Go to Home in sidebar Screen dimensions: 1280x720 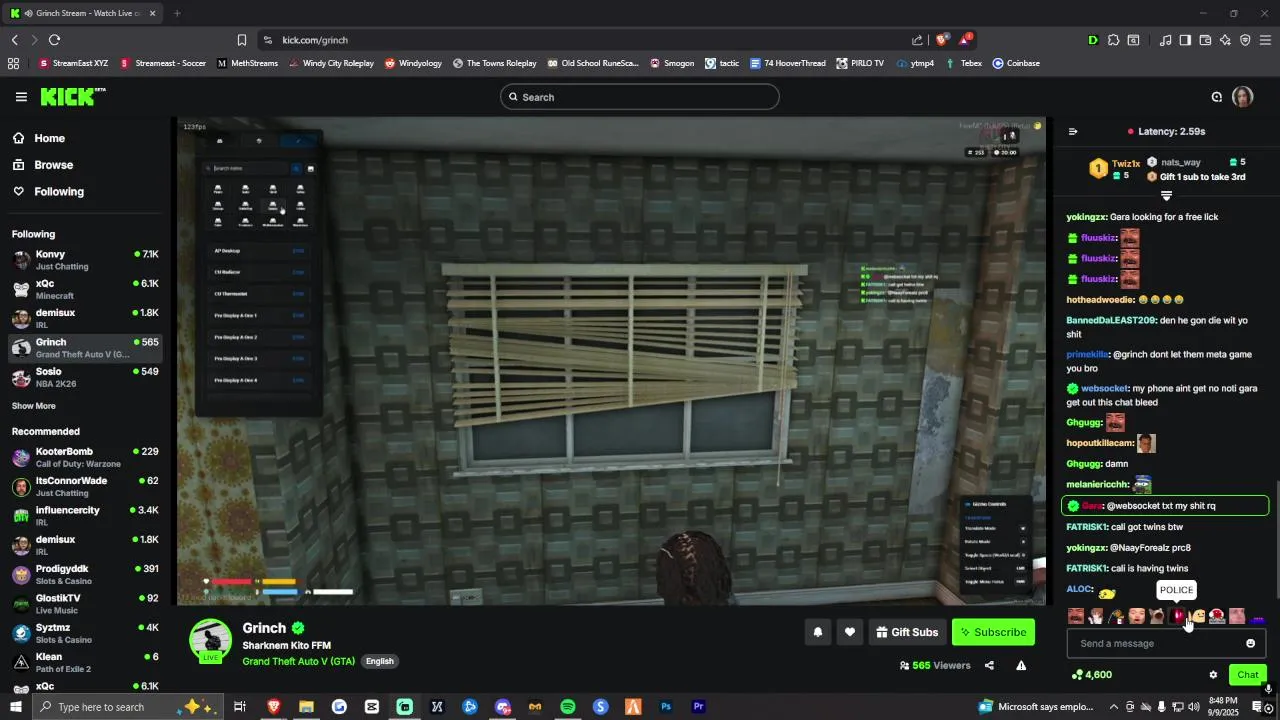(40, 139)
